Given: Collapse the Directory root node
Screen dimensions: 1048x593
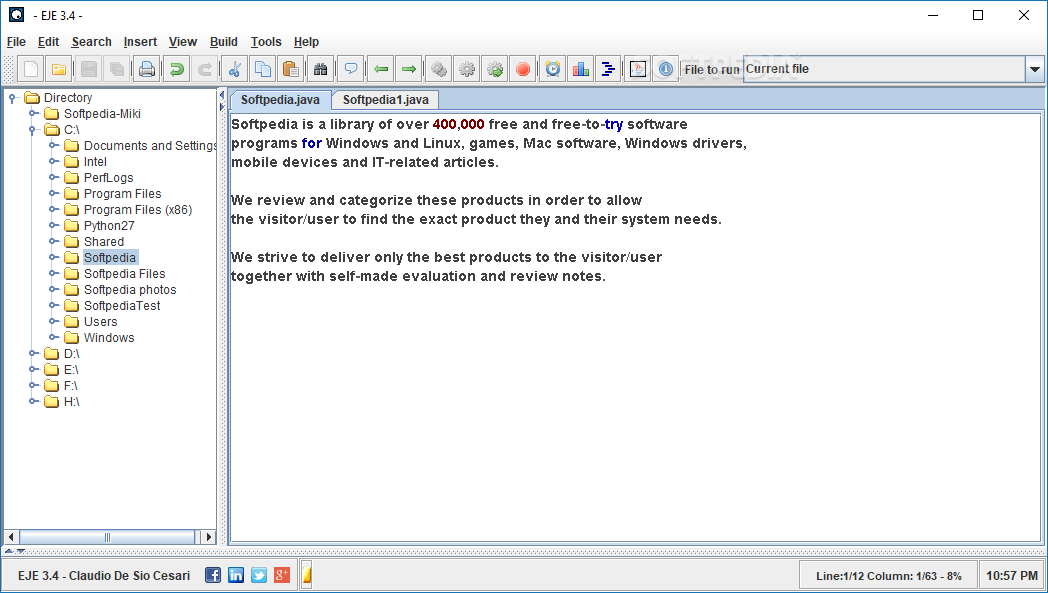Looking at the screenshot, I should [12, 98].
